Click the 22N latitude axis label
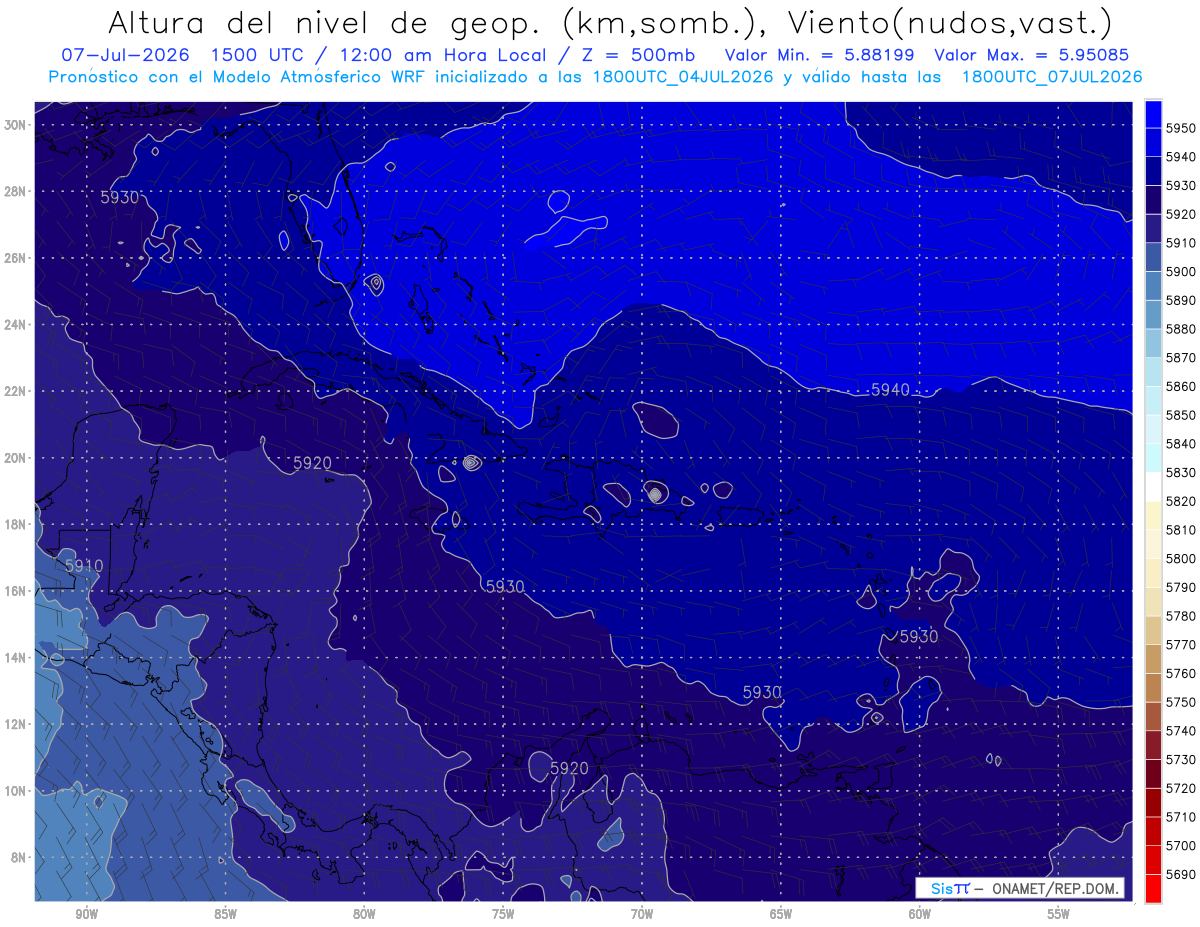The image size is (1200, 927). [16, 391]
